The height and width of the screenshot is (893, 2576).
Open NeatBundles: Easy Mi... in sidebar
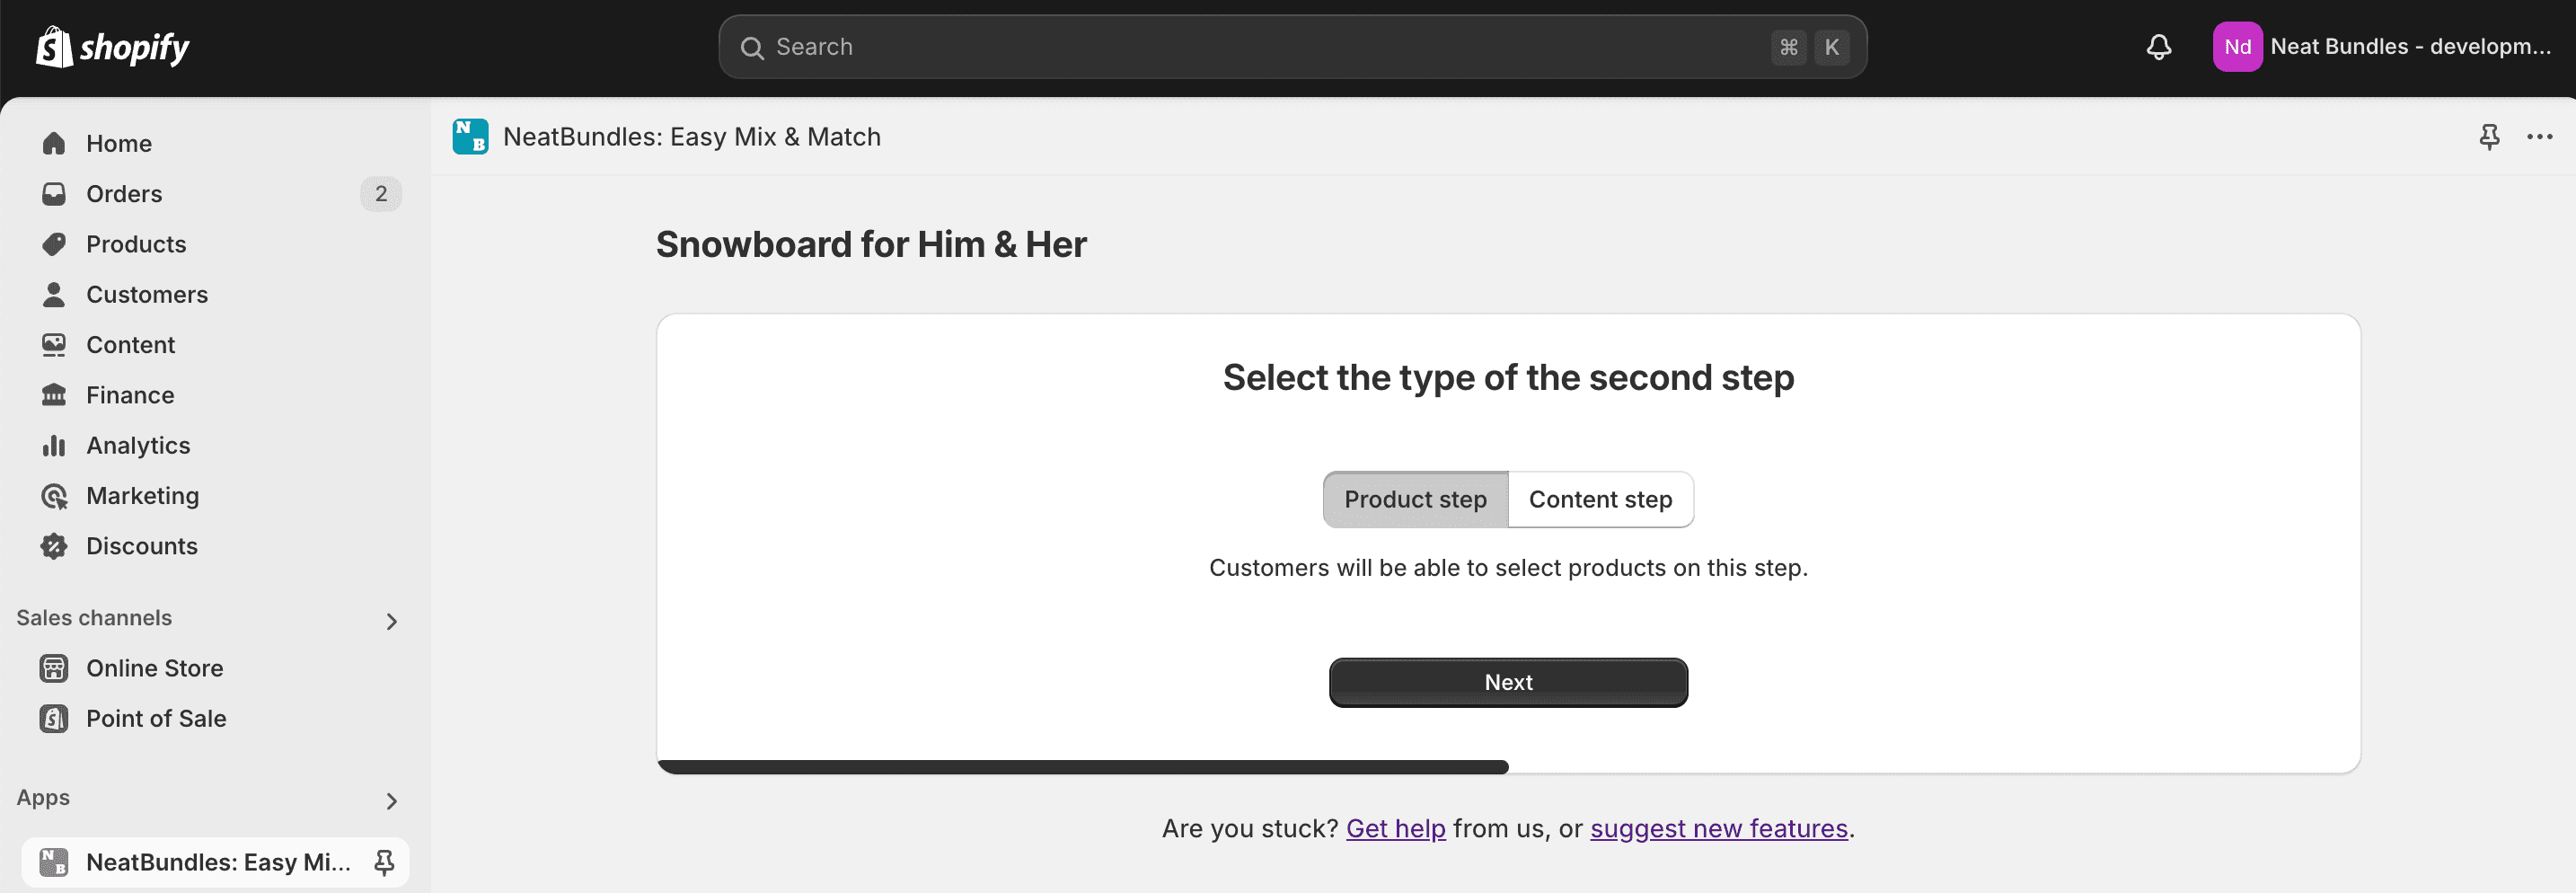pyautogui.click(x=215, y=862)
